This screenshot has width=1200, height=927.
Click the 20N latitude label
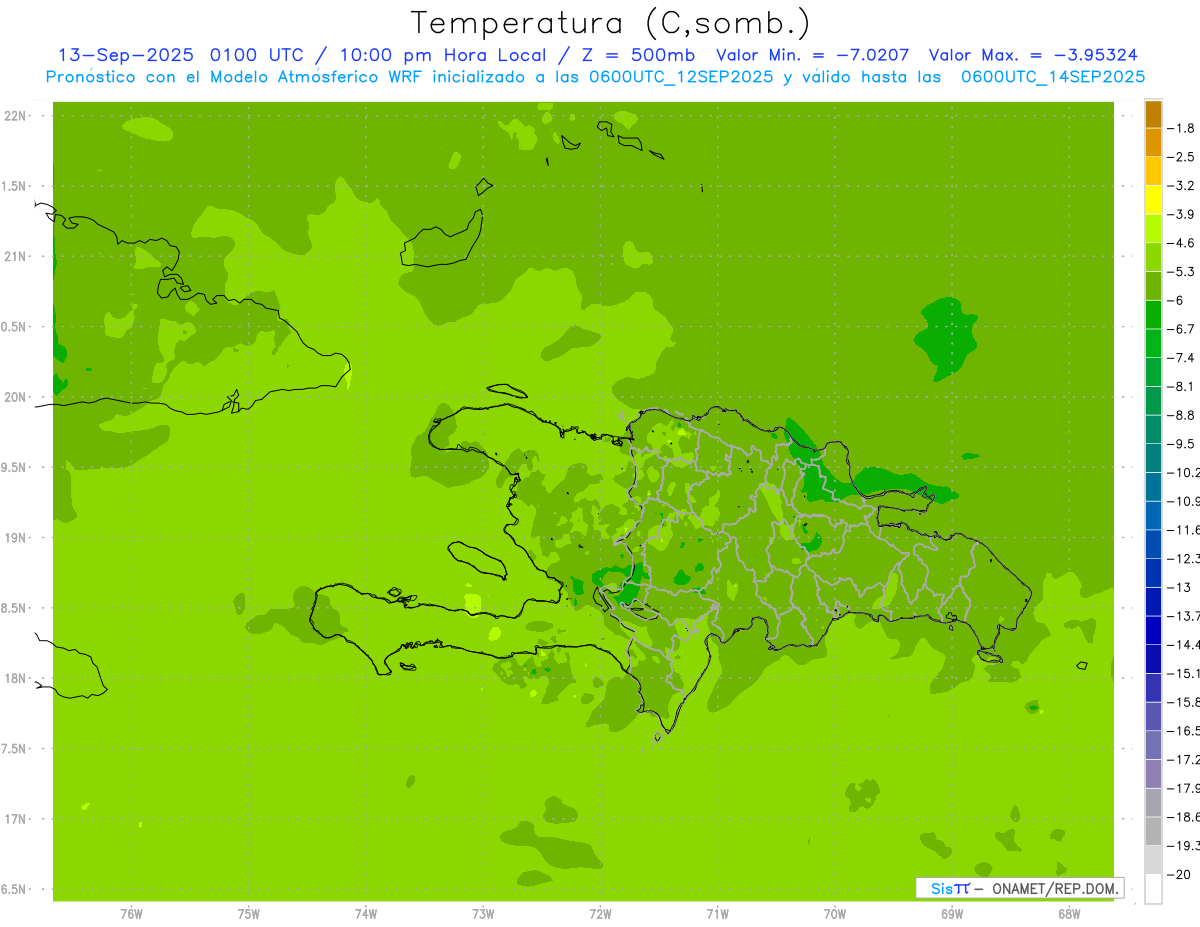pyautogui.click(x=16, y=397)
